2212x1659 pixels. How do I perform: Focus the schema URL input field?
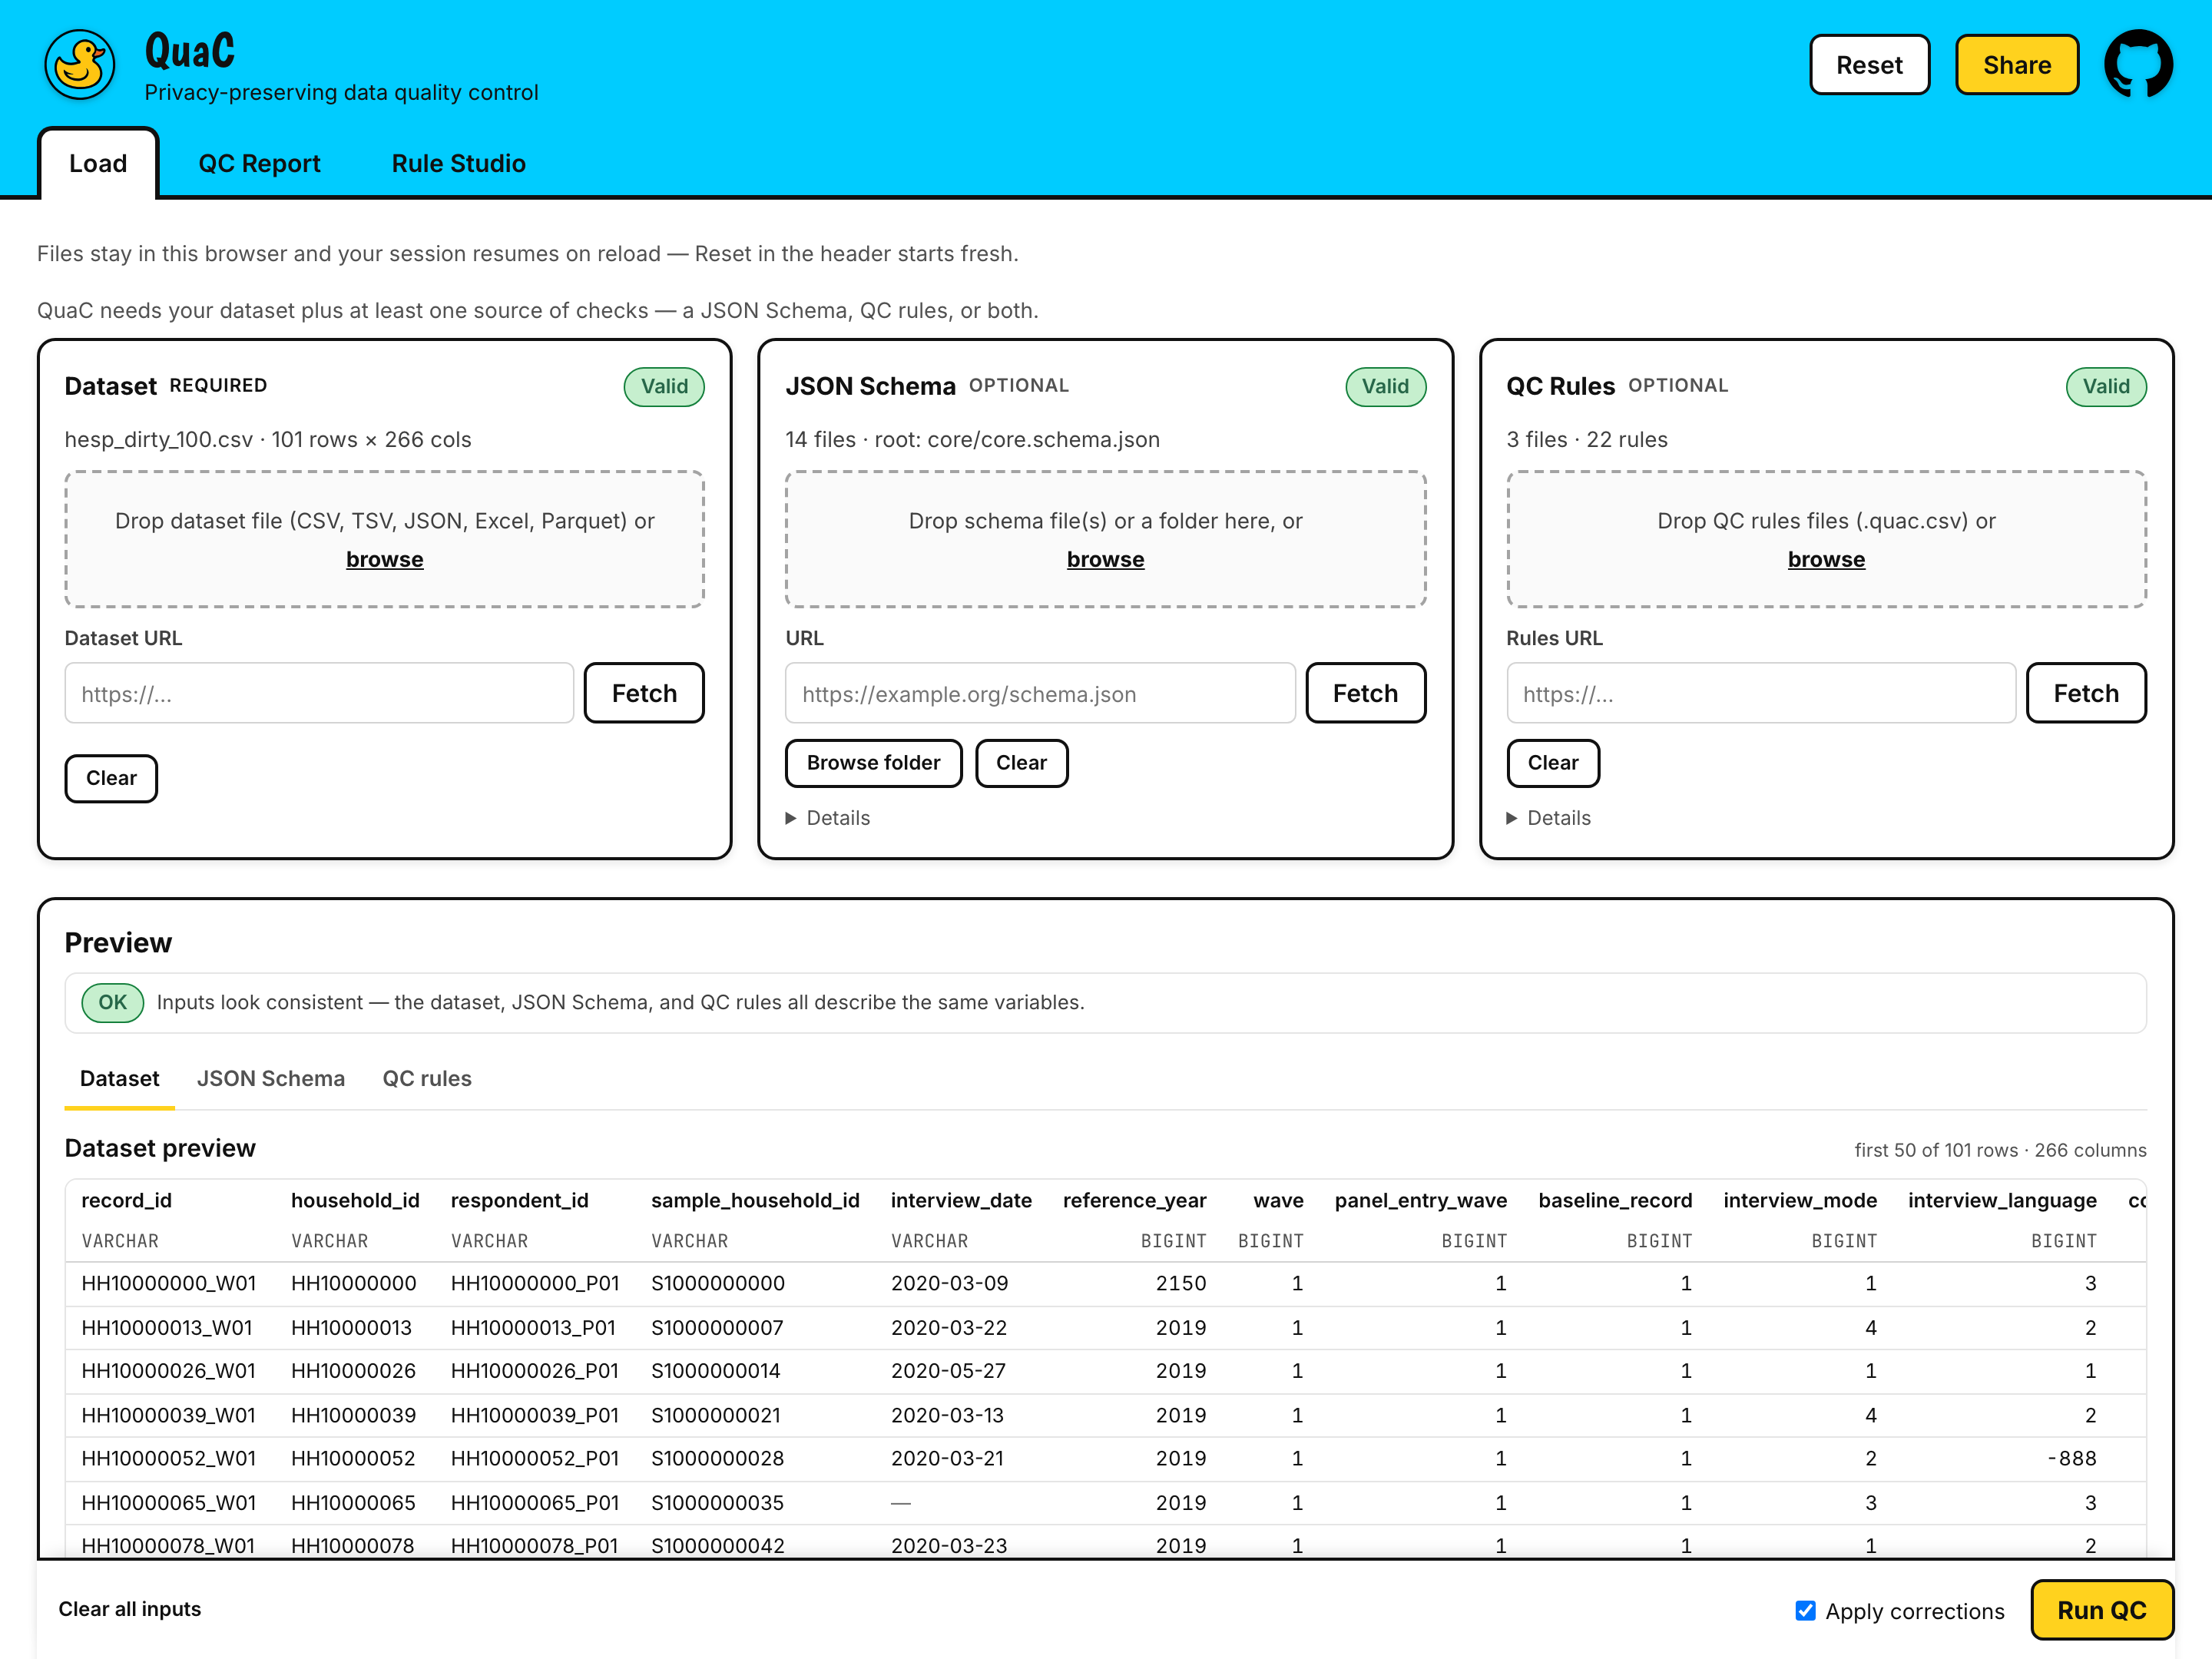(x=1040, y=693)
